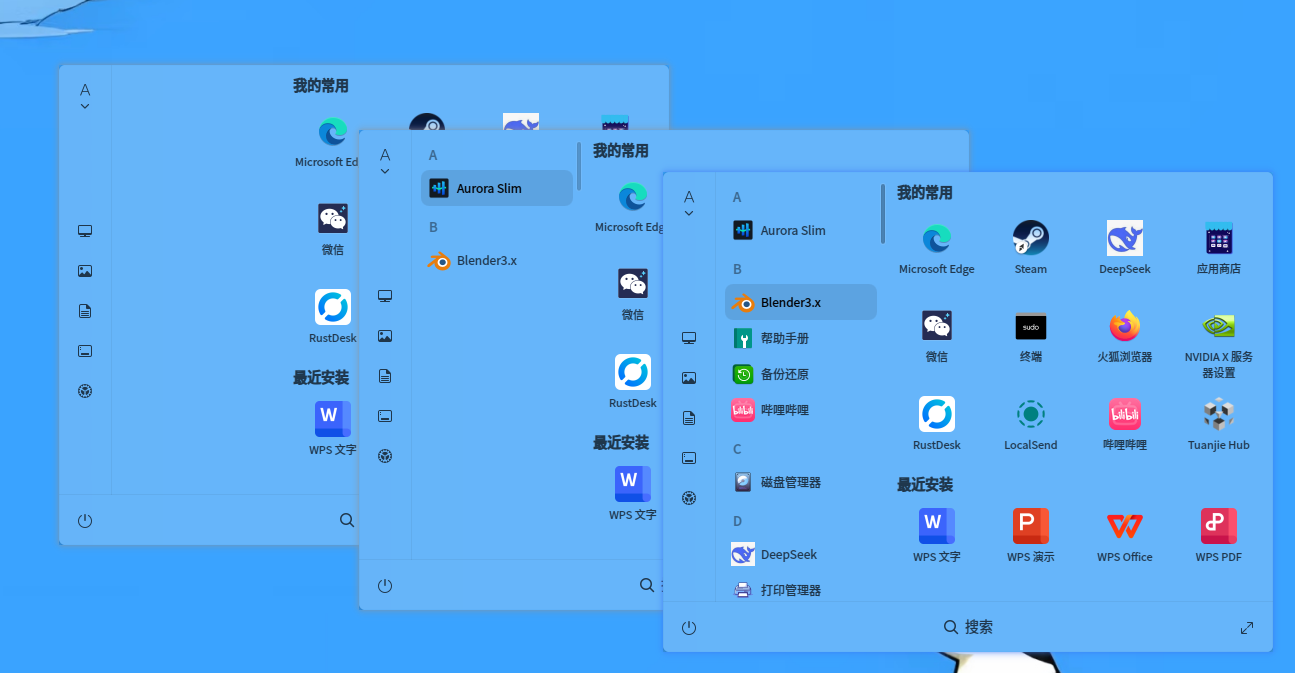
Task: Open Tuanjie Hub
Action: click(x=1218, y=423)
